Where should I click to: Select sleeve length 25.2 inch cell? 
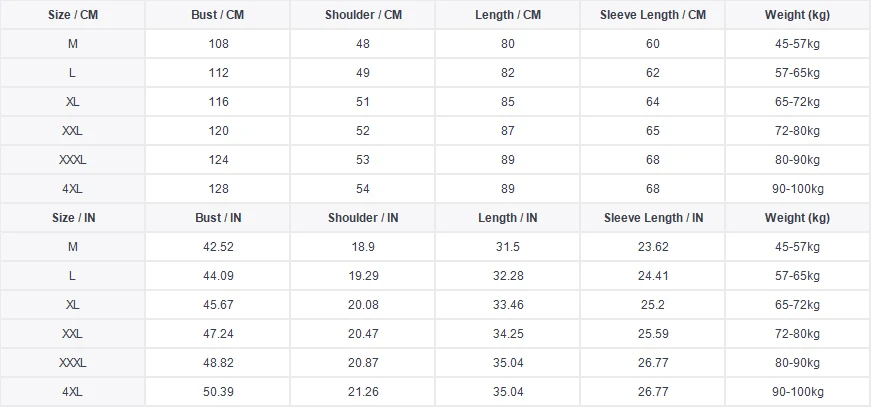tap(653, 305)
